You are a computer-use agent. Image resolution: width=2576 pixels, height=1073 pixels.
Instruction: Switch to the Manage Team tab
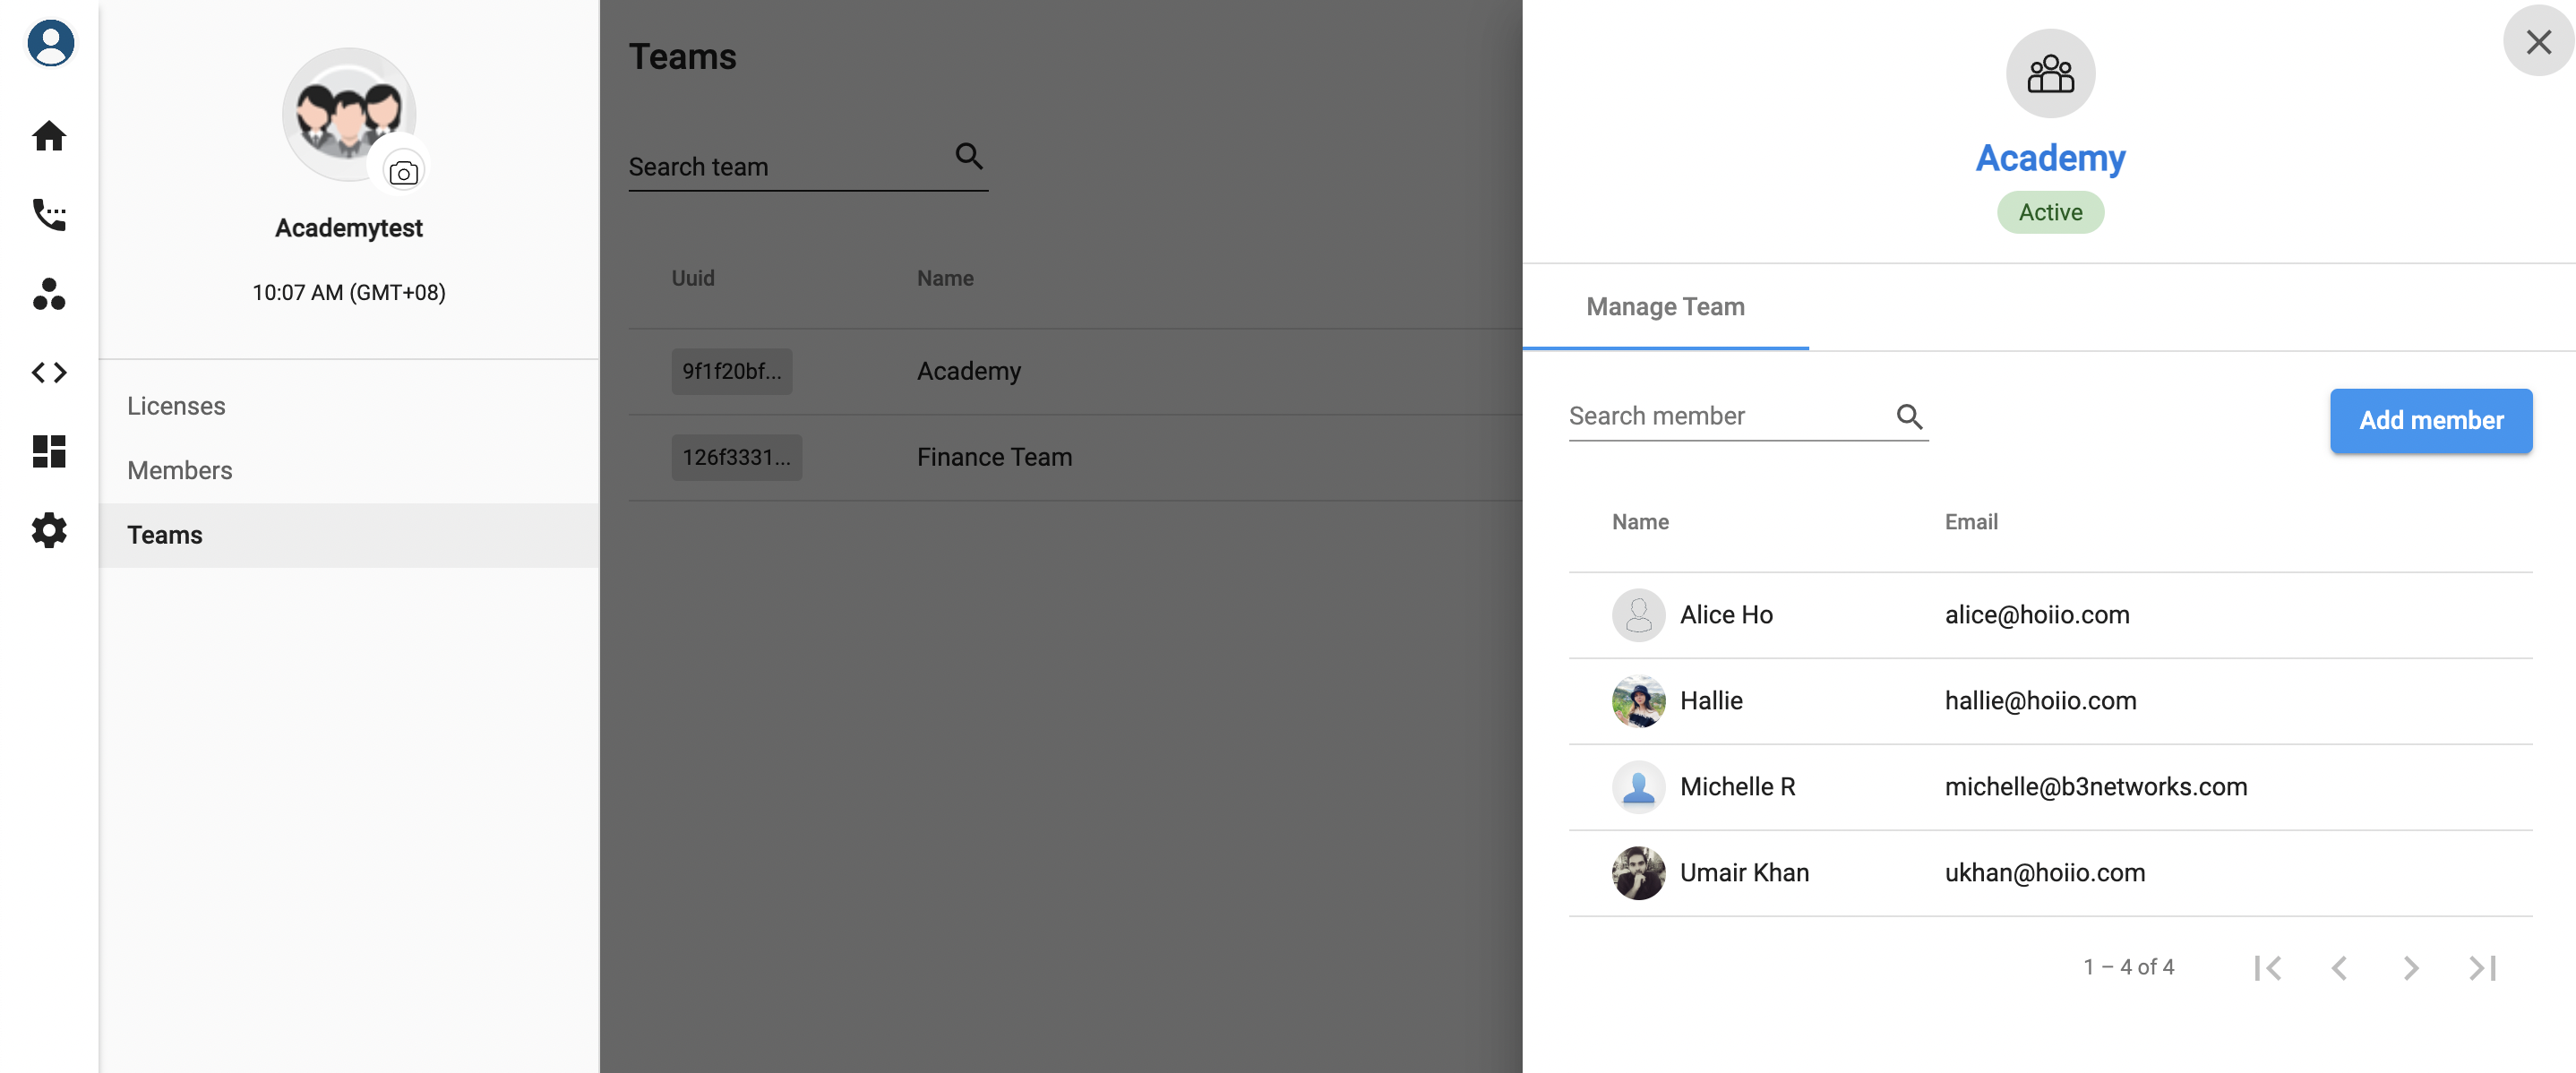(1665, 307)
